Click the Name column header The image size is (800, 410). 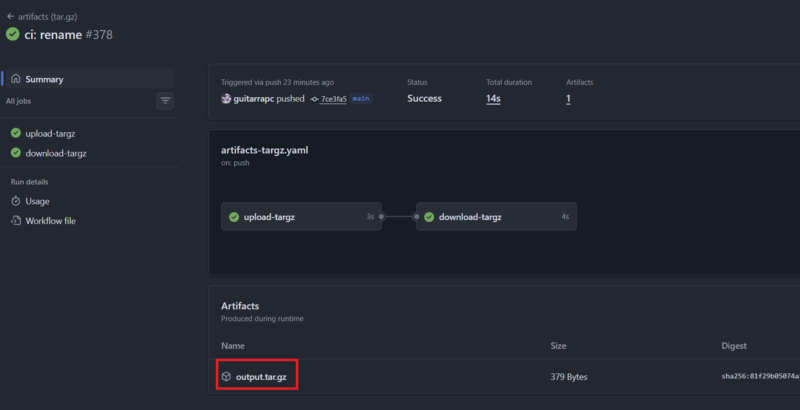coord(233,346)
